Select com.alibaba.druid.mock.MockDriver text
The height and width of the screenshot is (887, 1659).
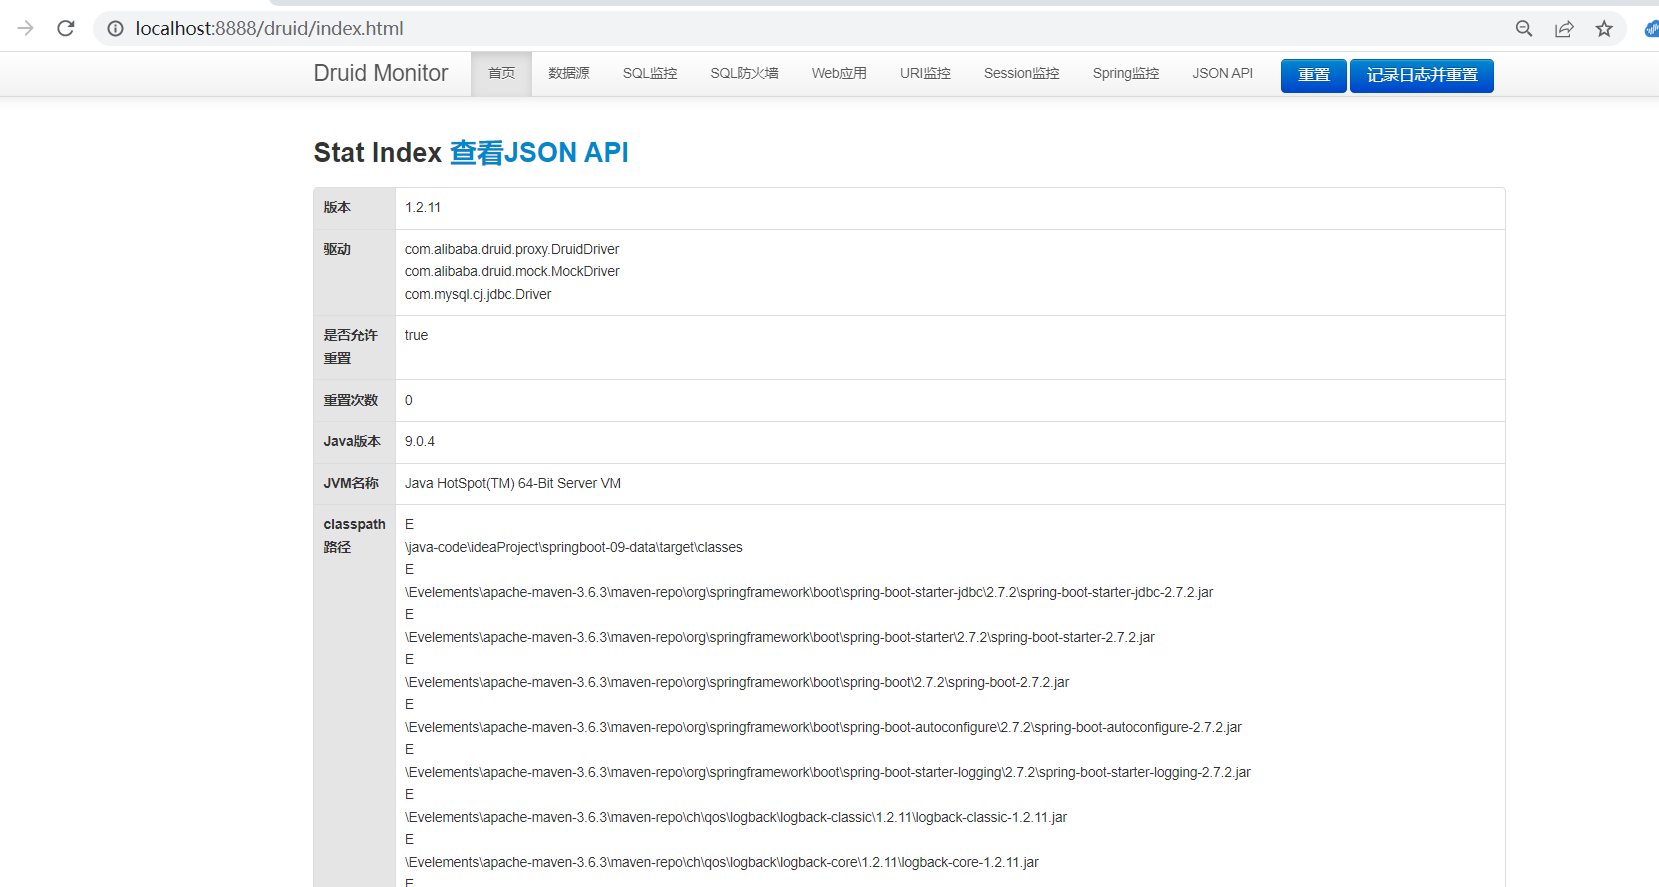512,271
